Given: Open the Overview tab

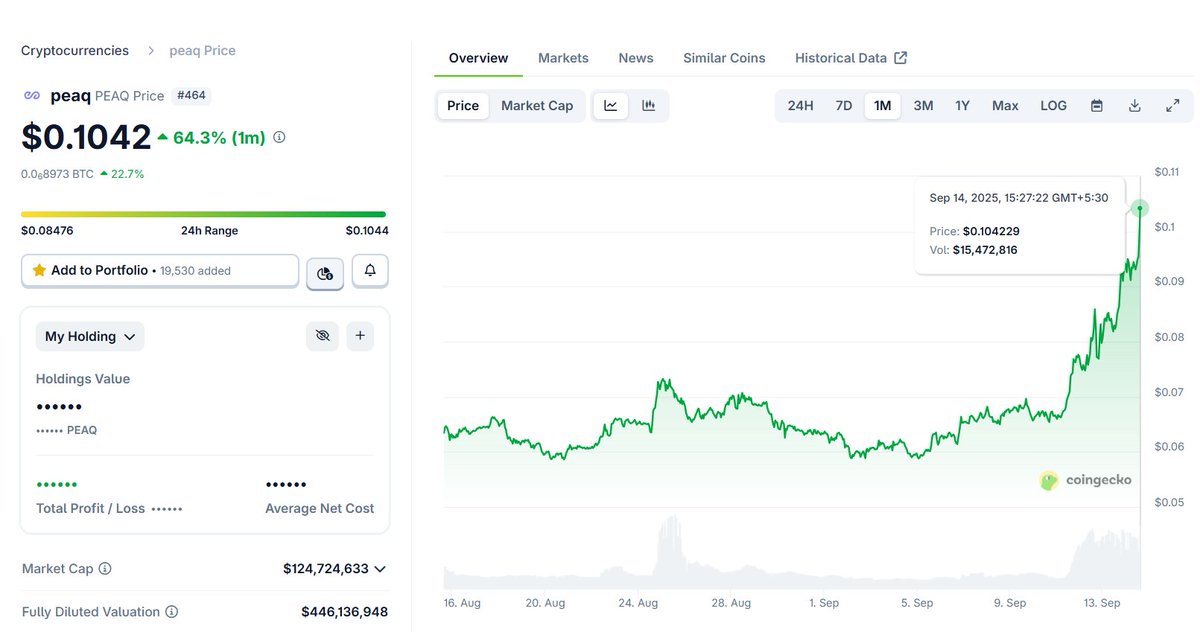Looking at the screenshot, I should click(x=478, y=58).
